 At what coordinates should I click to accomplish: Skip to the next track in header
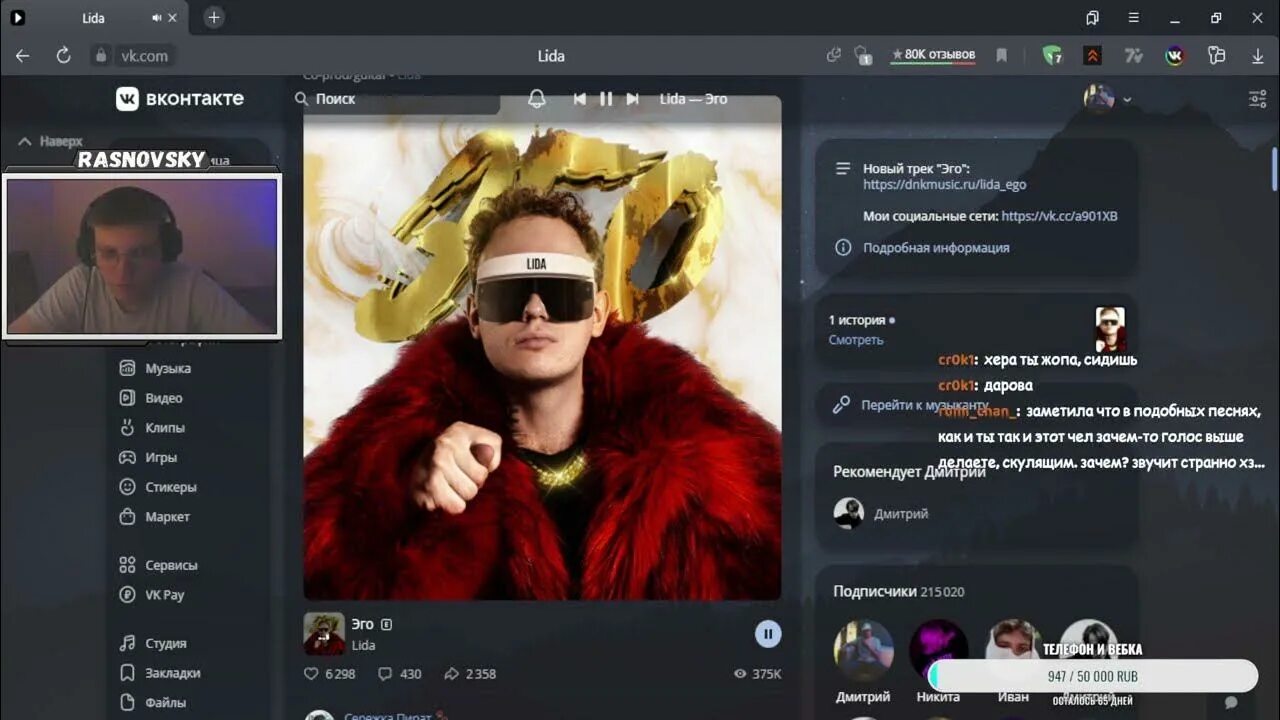point(632,99)
